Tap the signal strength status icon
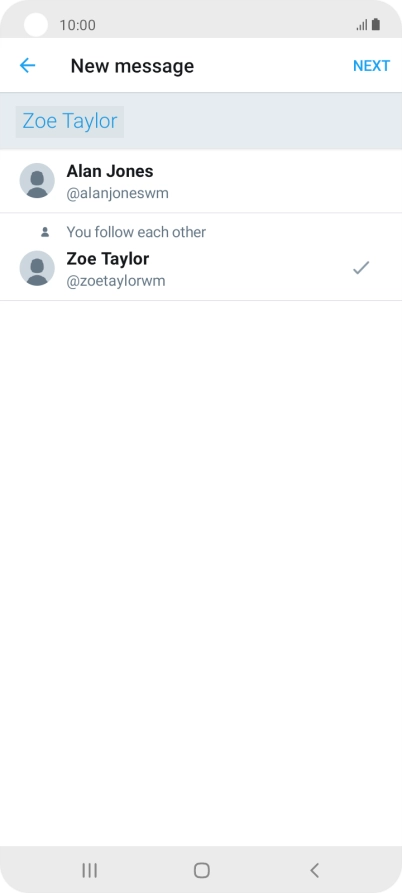The image size is (402, 893). pyautogui.click(x=362, y=25)
